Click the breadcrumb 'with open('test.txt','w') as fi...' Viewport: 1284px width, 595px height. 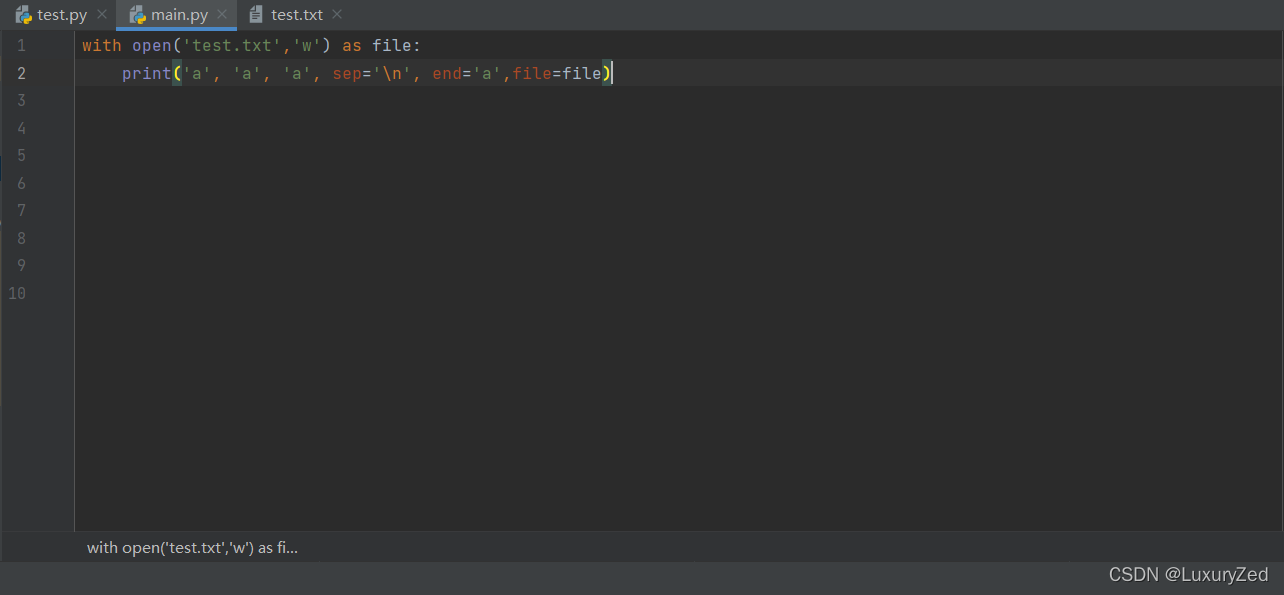click(192, 547)
